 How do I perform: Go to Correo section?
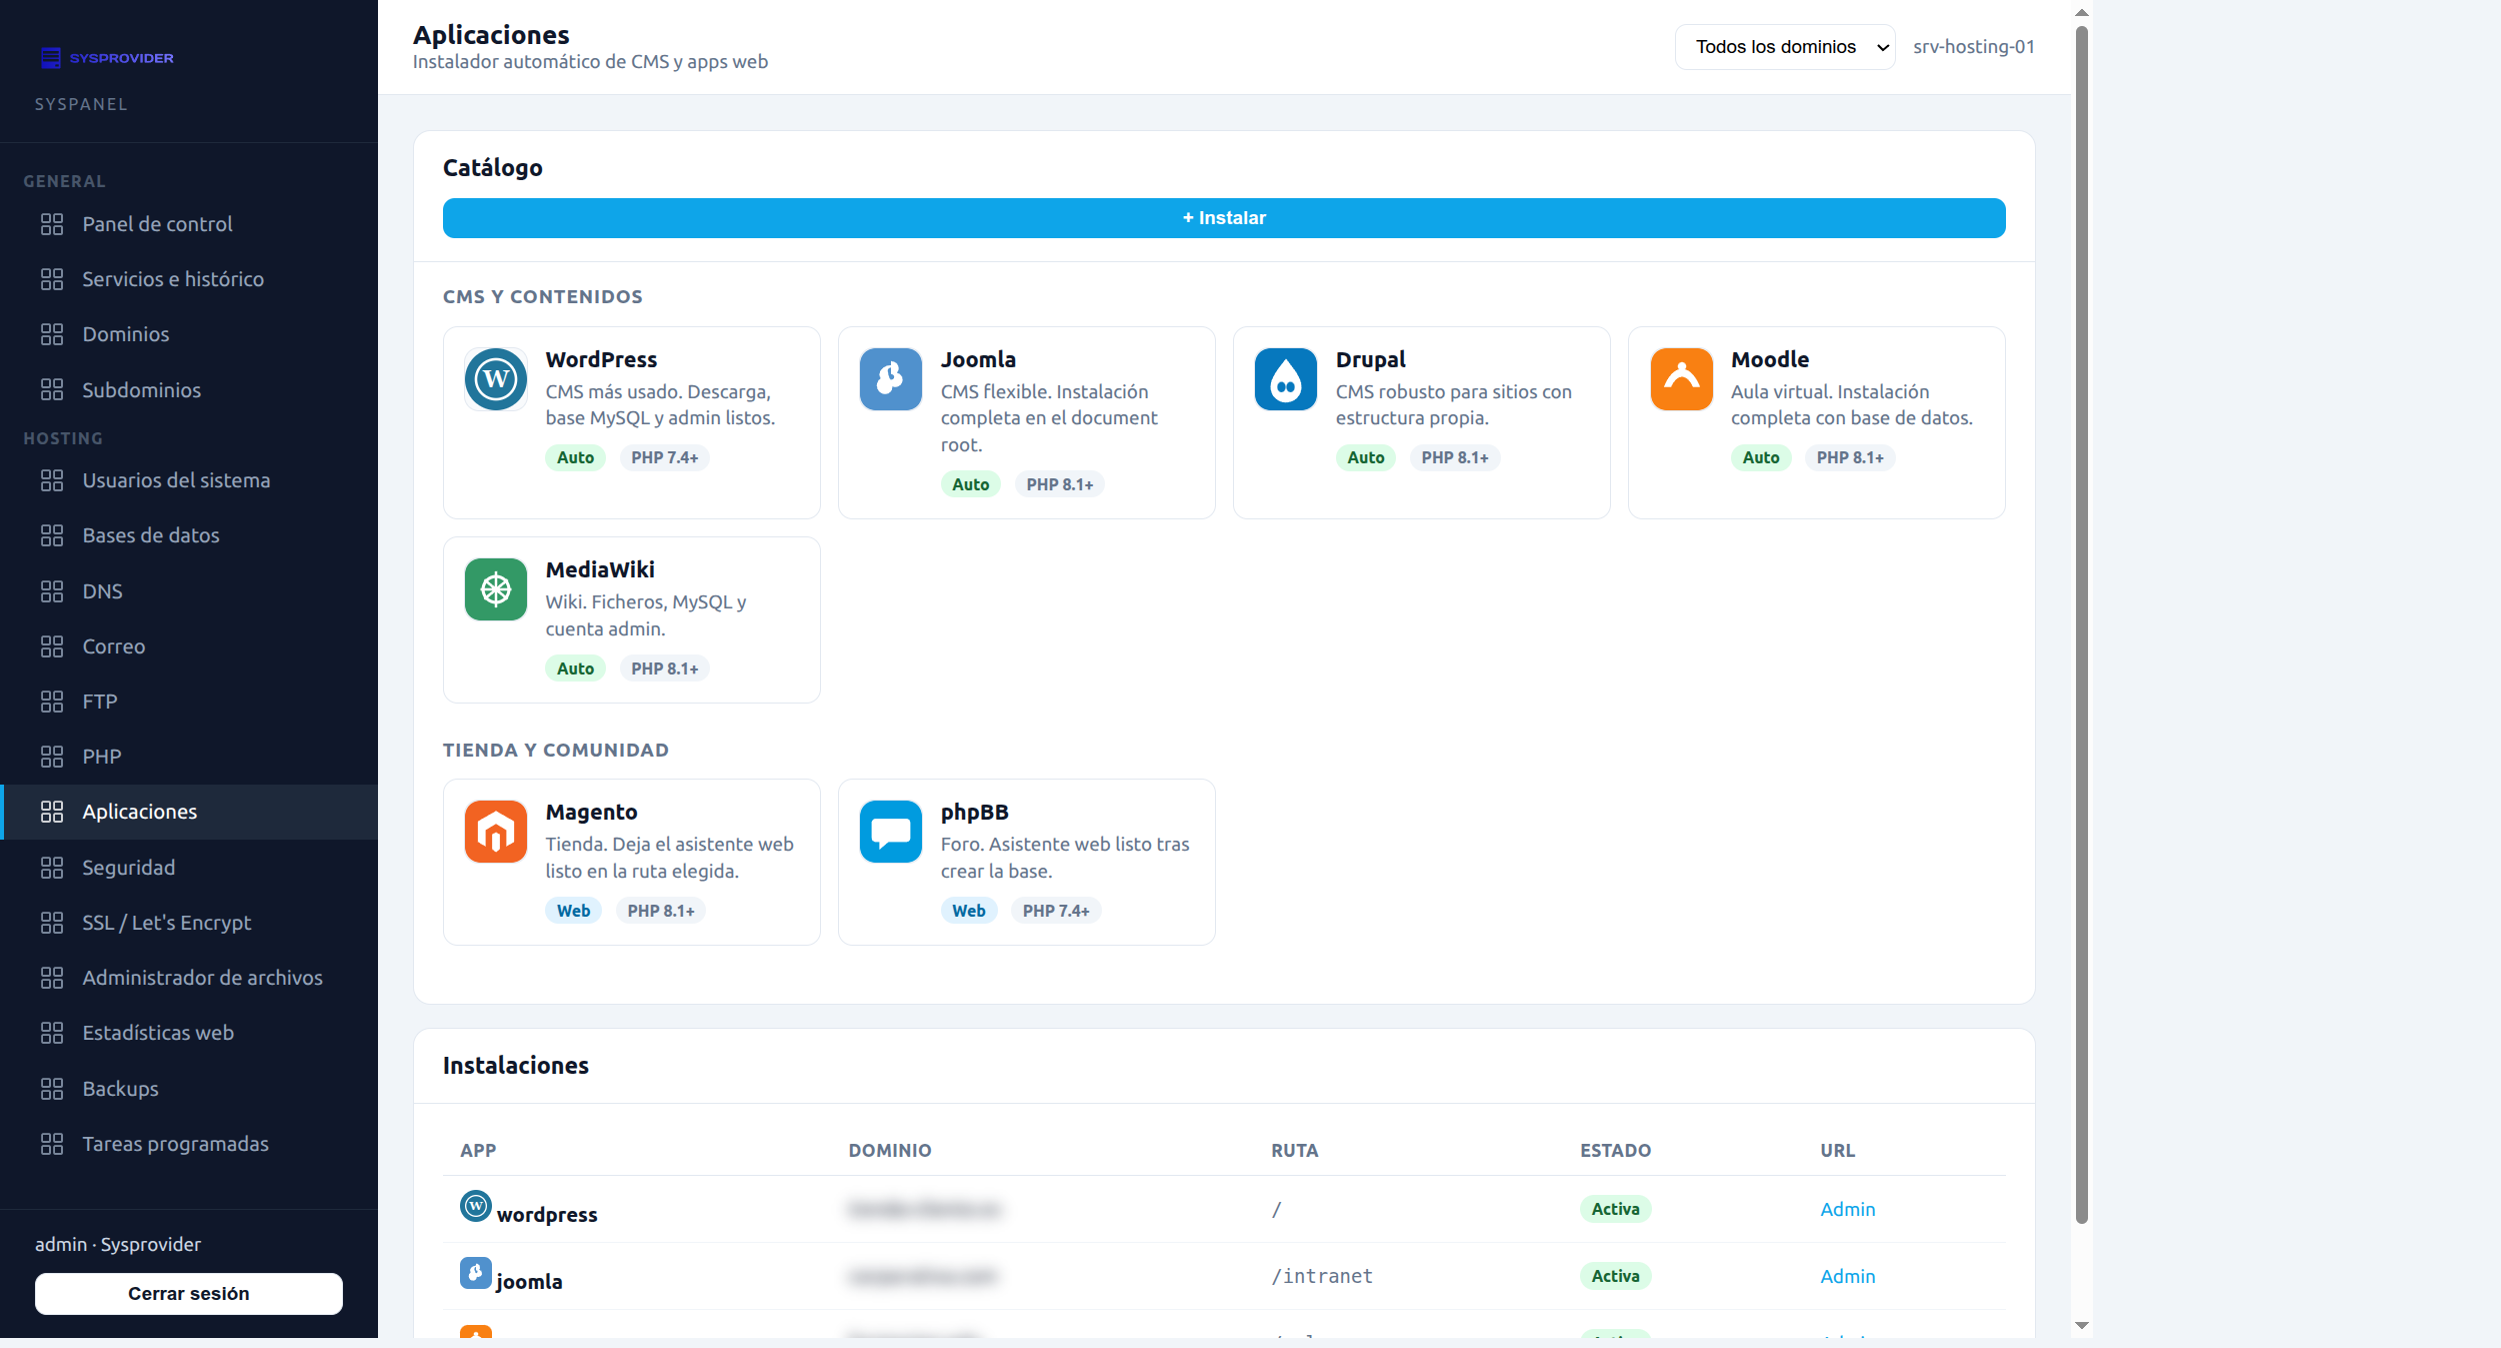pyautogui.click(x=189, y=646)
